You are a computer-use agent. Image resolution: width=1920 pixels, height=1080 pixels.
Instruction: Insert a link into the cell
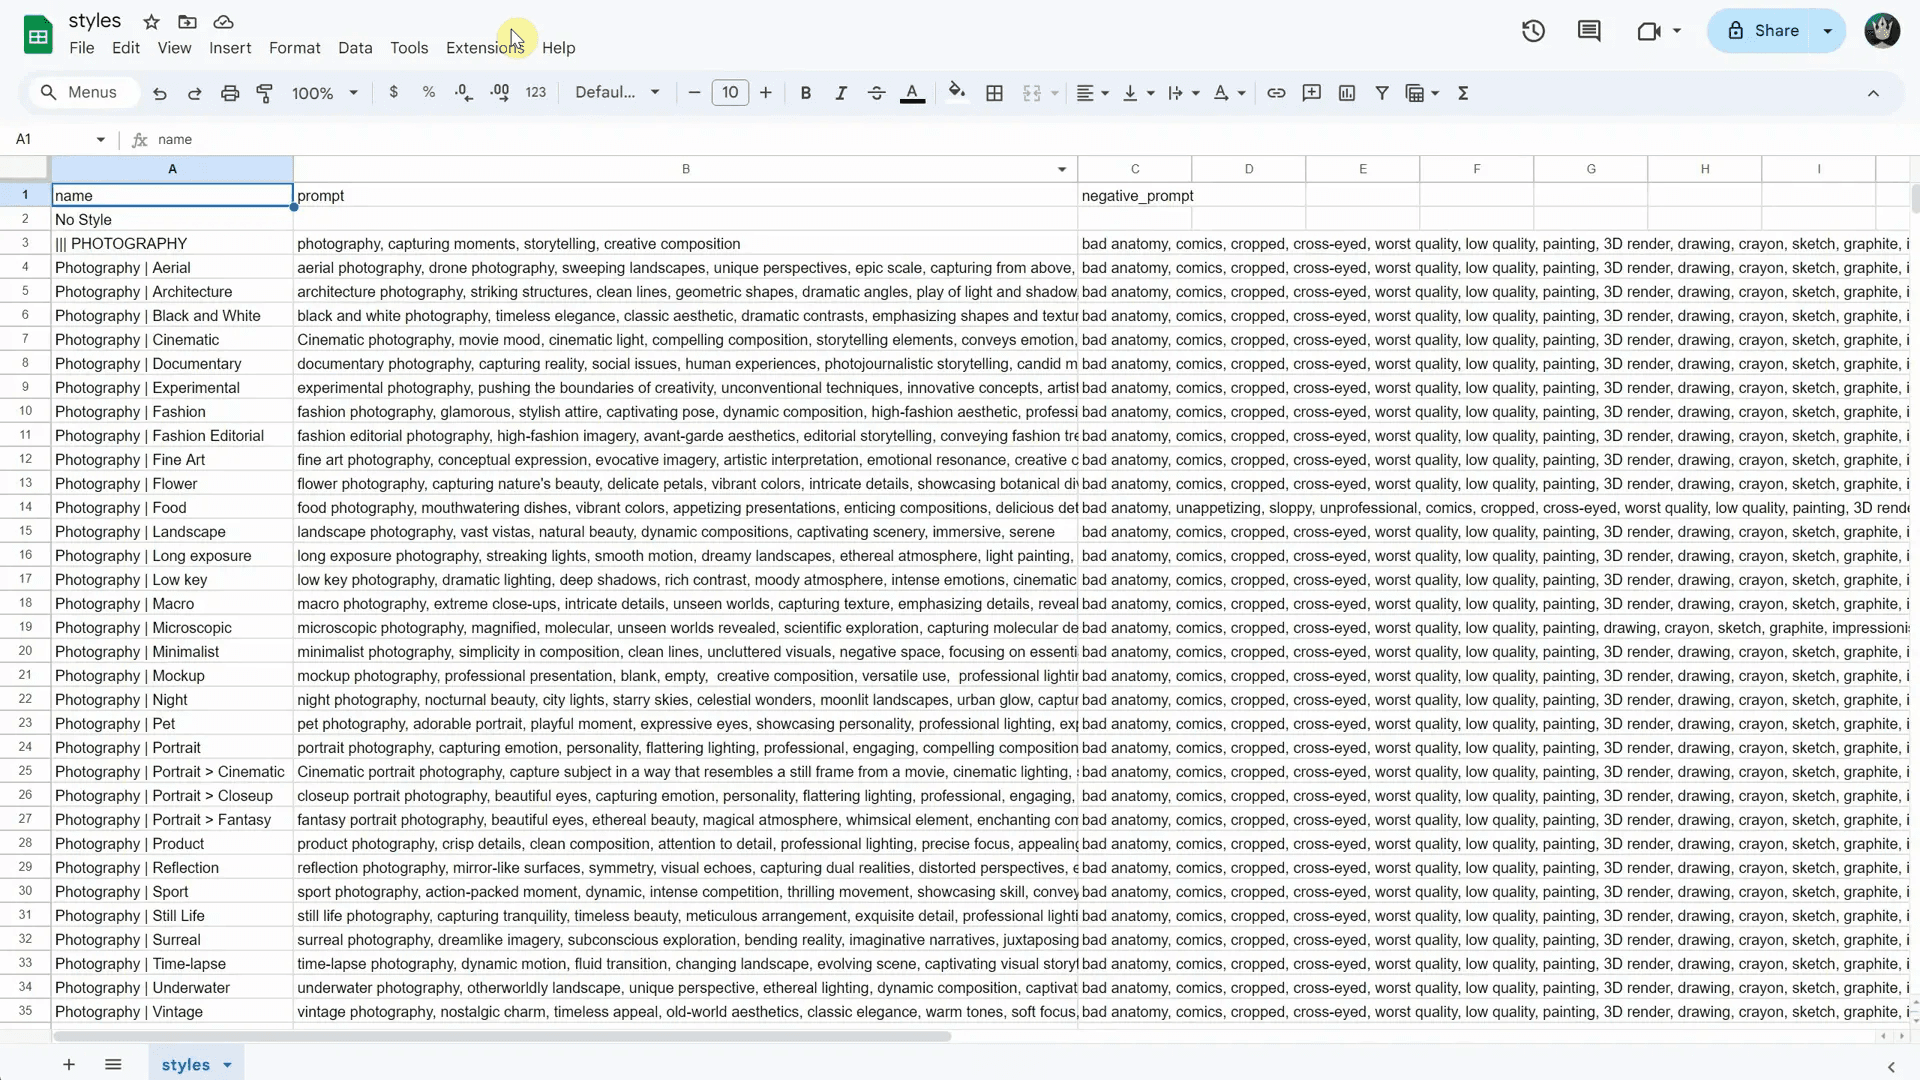pos(1276,92)
